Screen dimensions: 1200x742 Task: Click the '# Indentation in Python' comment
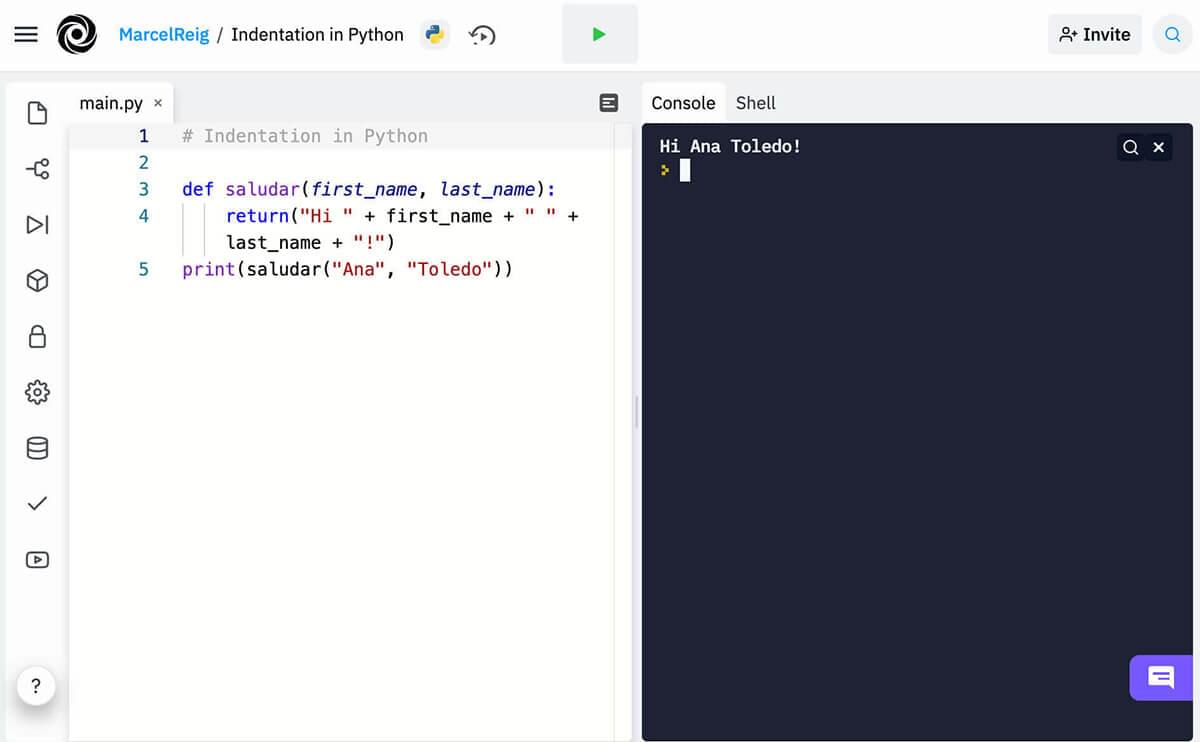tap(305, 136)
